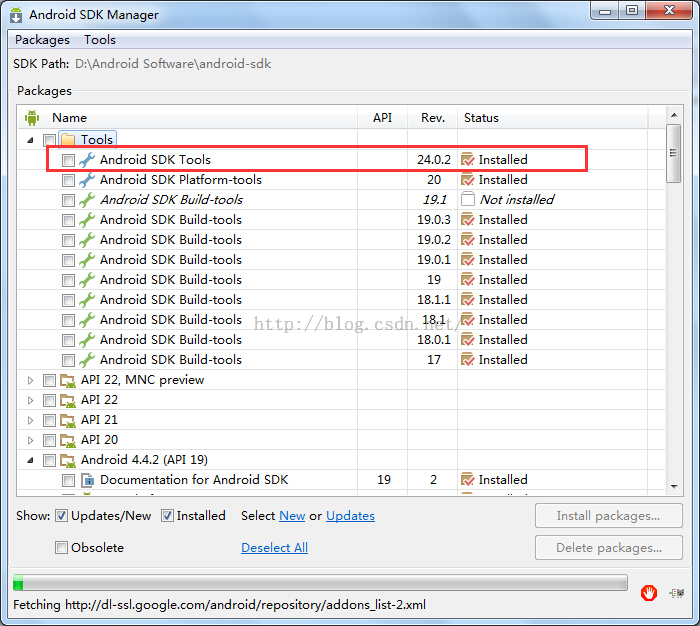Click the 18.0.1 revision cell
The width and height of the screenshot is (700, 626).
click(433, 340)
